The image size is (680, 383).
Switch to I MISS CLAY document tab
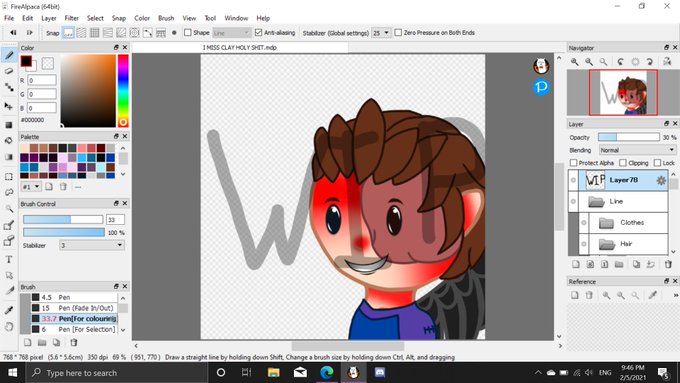click(x=240, y=48)
